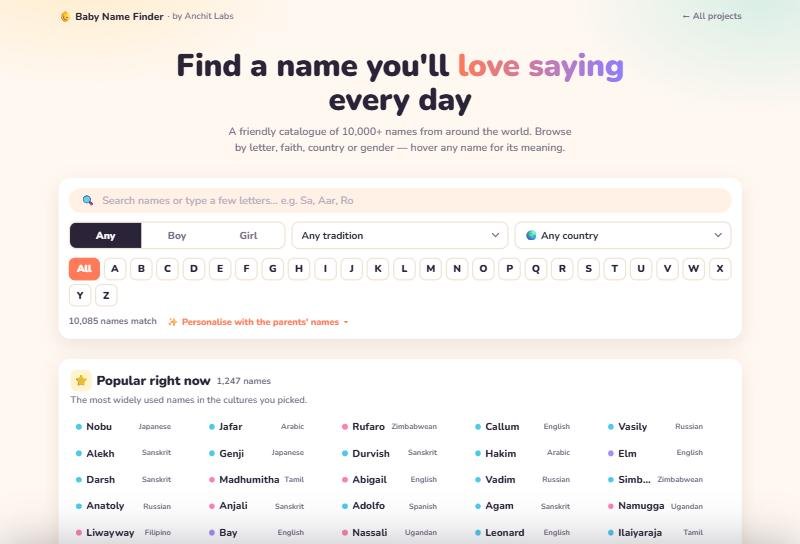Show names starting with P
The image size is (800, 544).
(510, 268)
